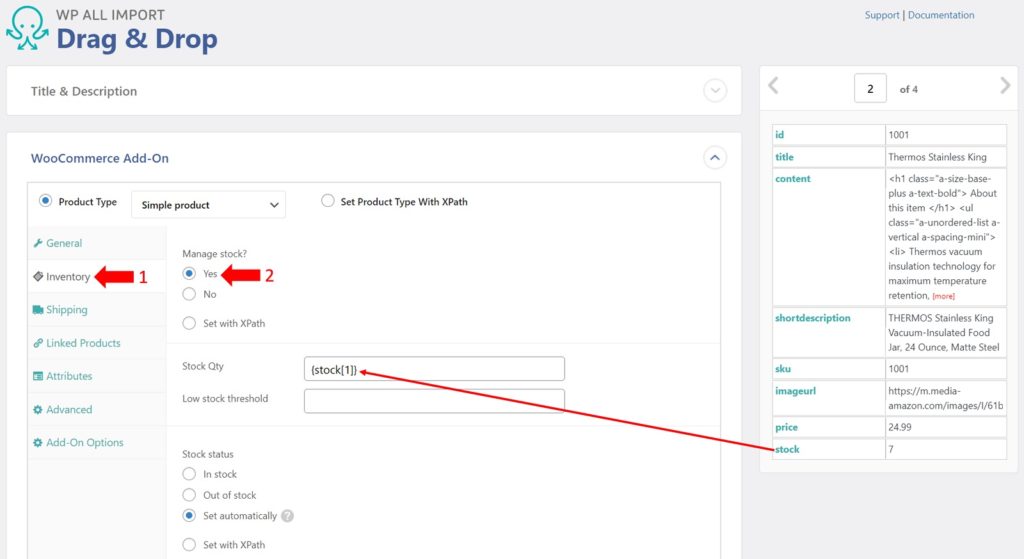Click the stock value 7

click(891, 449)
